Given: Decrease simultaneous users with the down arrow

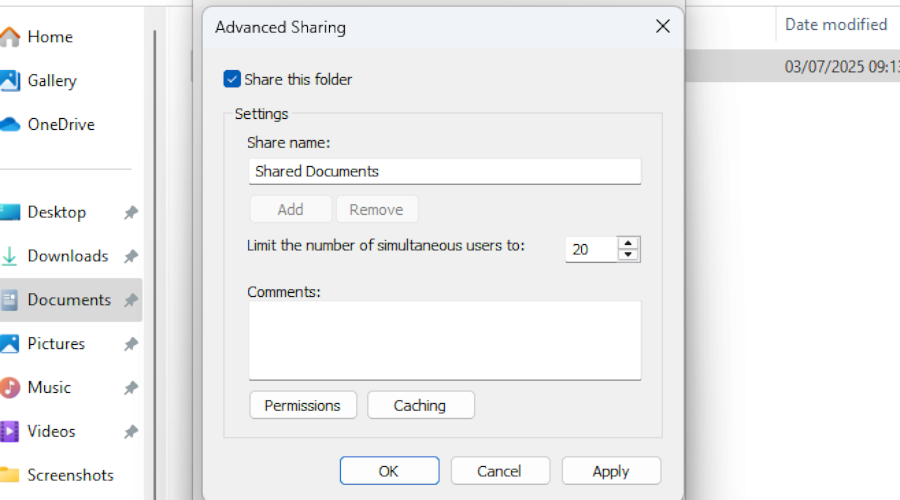Looking at the screenshot, I should click(629, 255).
